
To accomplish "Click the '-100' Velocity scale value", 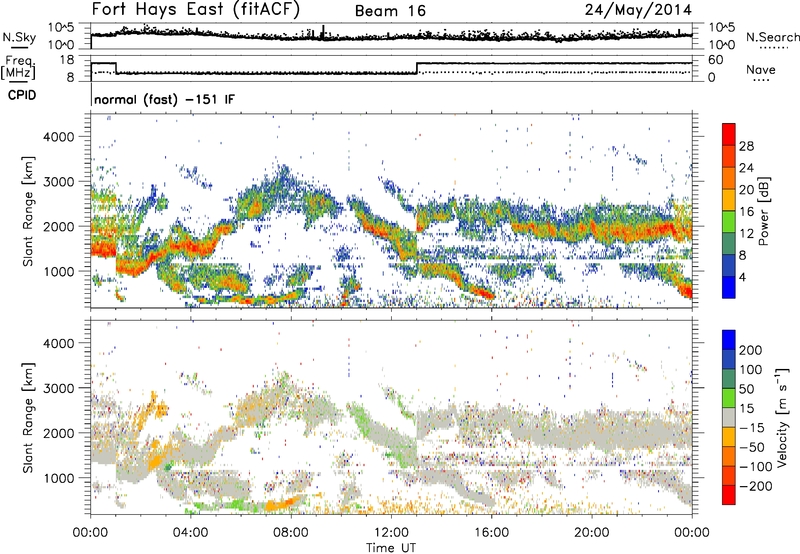I will coord(756,467).
